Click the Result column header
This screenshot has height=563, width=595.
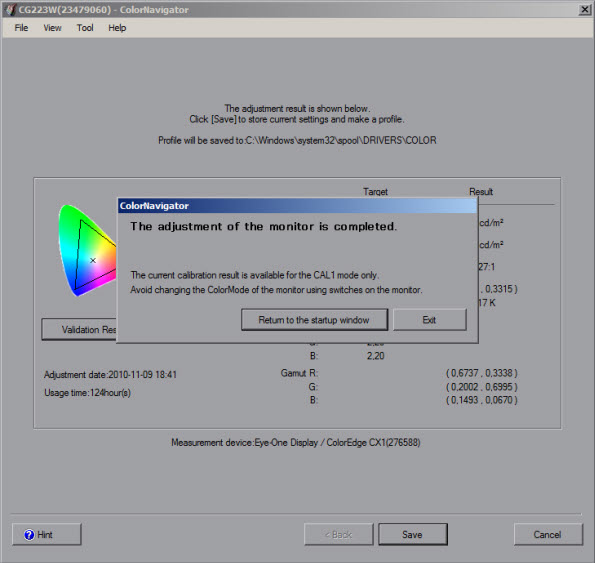coord(481,192)
